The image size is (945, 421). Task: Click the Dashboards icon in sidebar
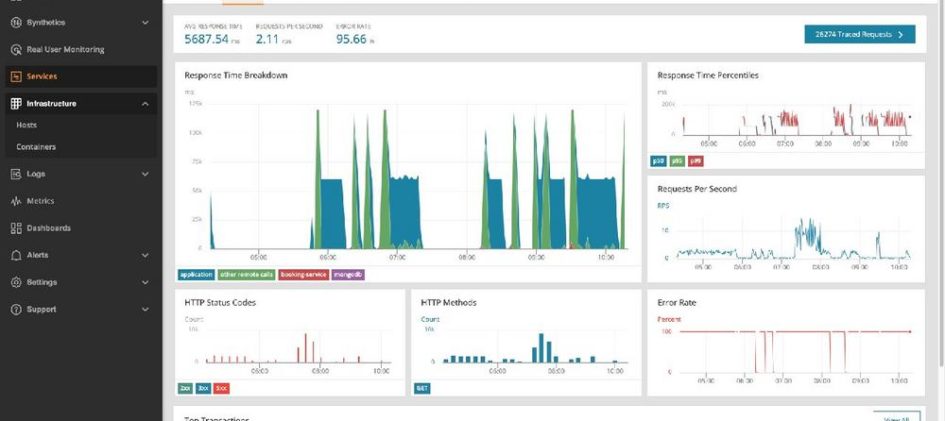tap(16, 228)
